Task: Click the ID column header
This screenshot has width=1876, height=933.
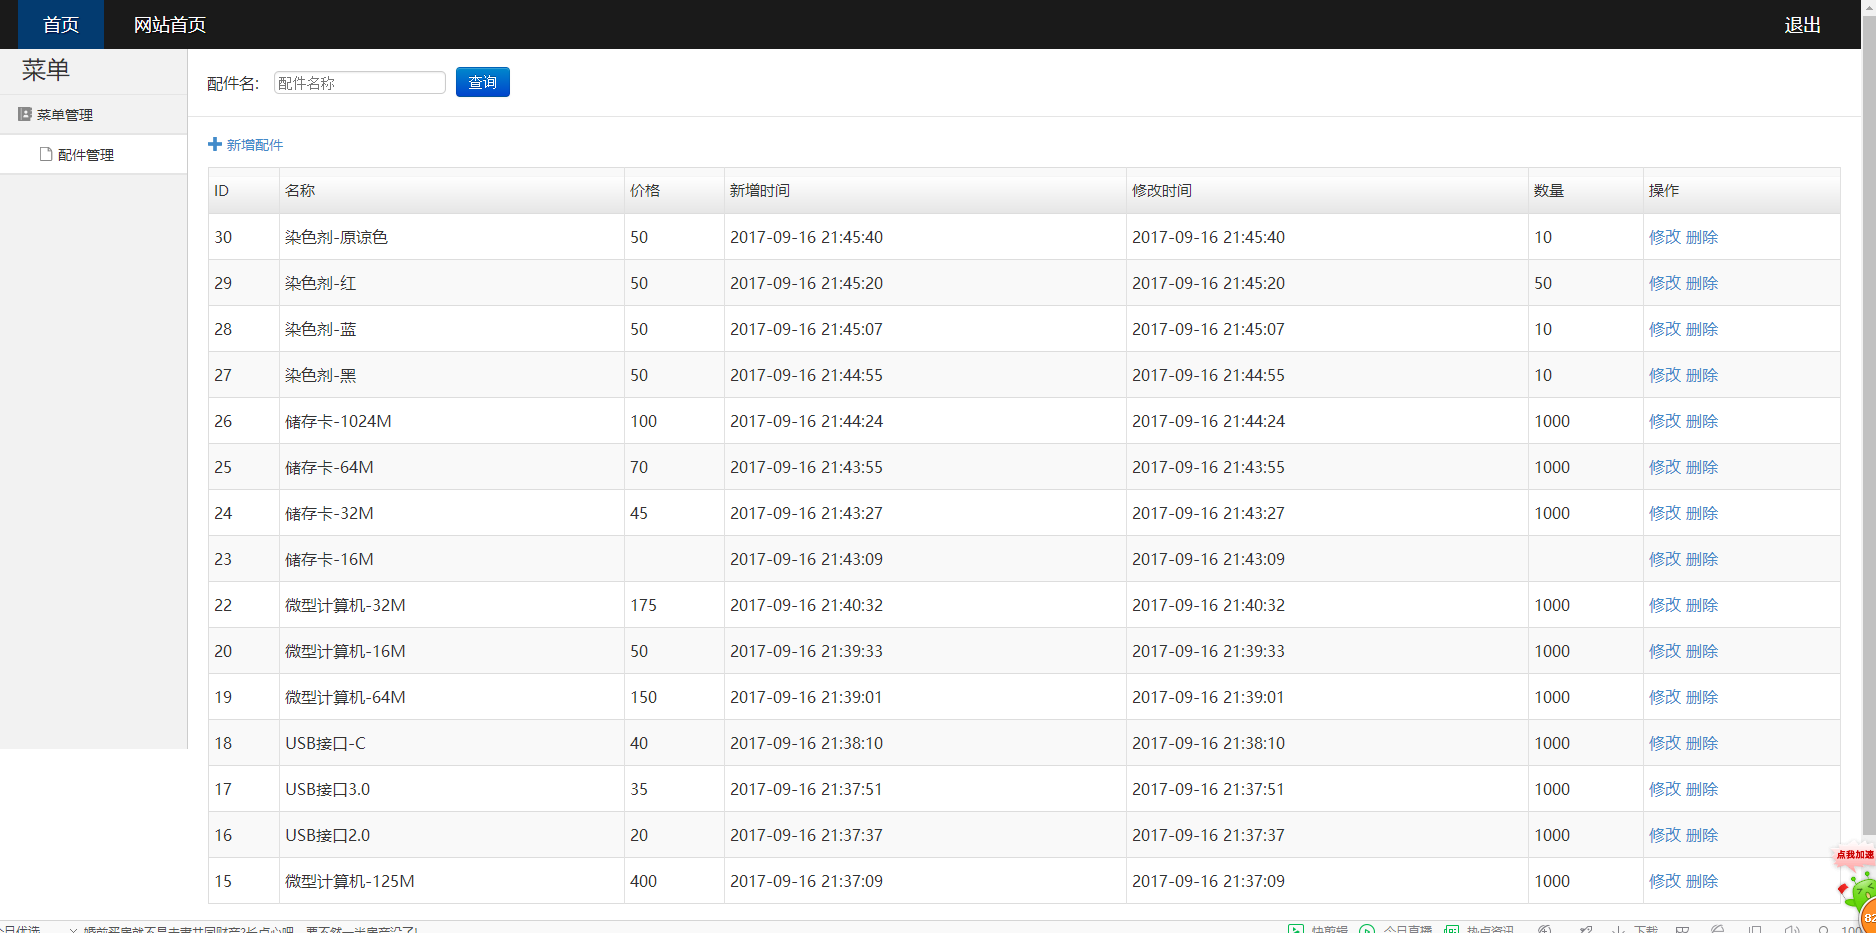Action: (x=244, y=191)
